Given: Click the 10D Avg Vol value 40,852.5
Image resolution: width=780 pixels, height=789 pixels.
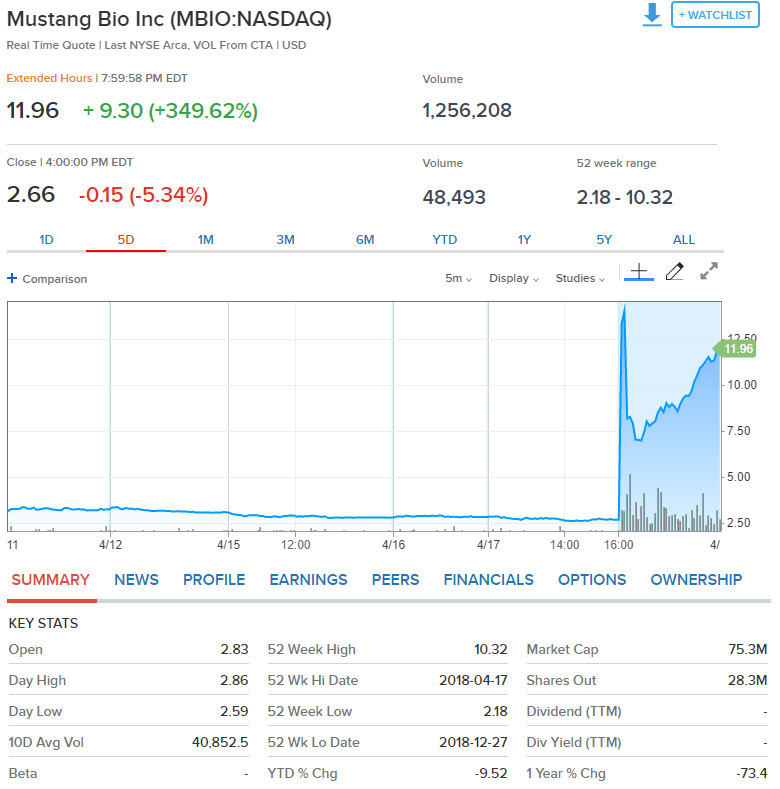Looking at the screenshot, I should point(220,742).
